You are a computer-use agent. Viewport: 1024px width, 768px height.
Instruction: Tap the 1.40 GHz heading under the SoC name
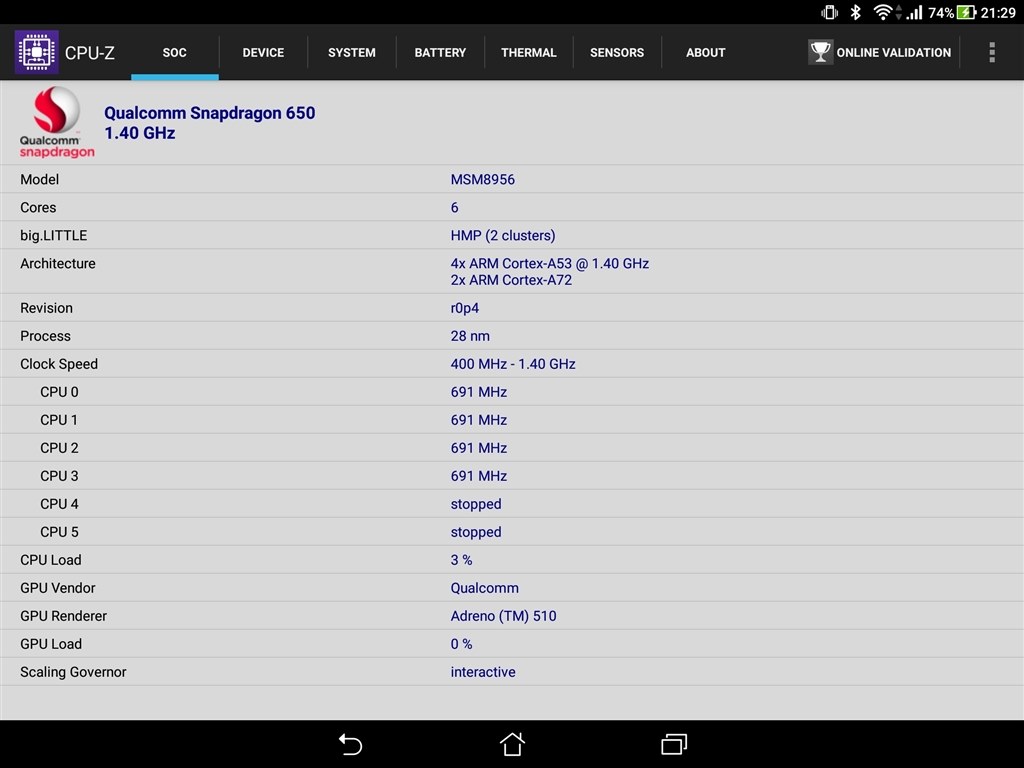(x=140, y=133)
